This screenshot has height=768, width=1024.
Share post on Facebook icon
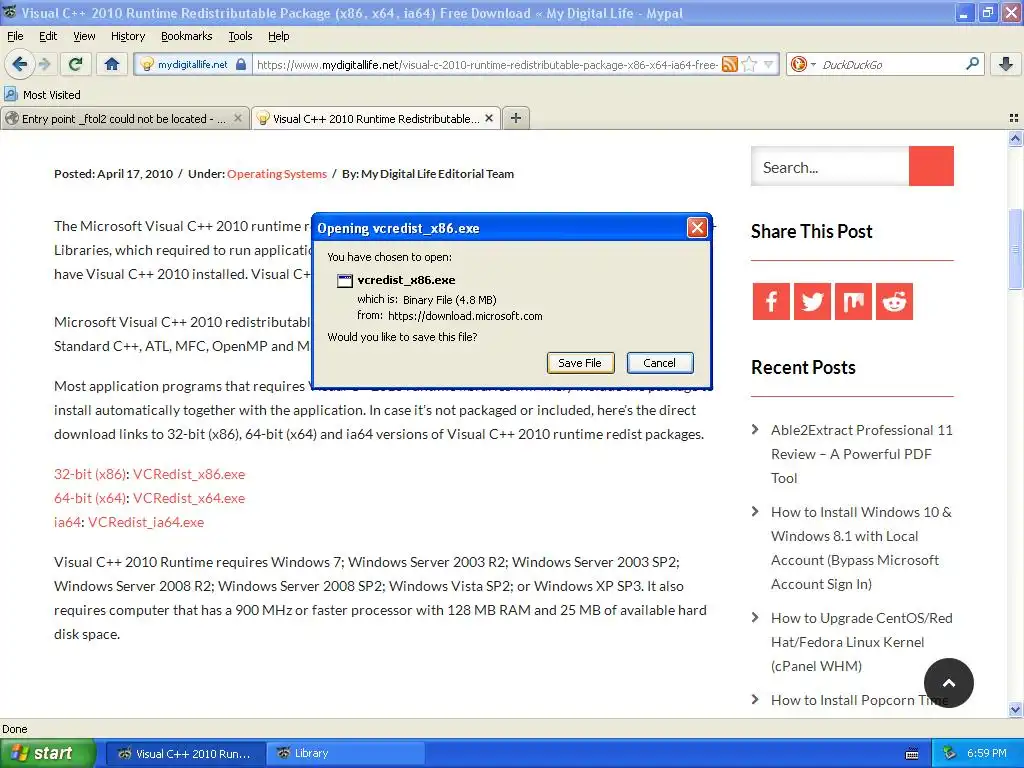click(x=771, y=301)
